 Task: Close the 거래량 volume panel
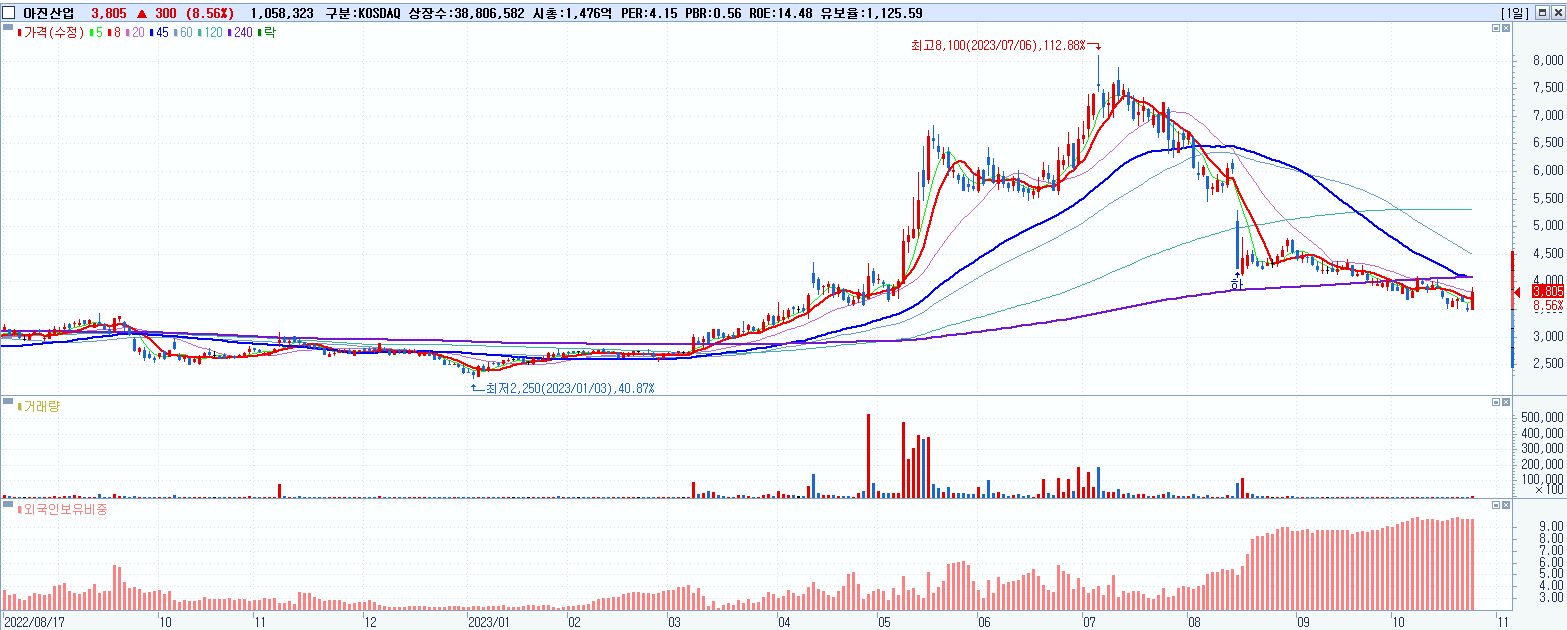(x=1505, y=401)
